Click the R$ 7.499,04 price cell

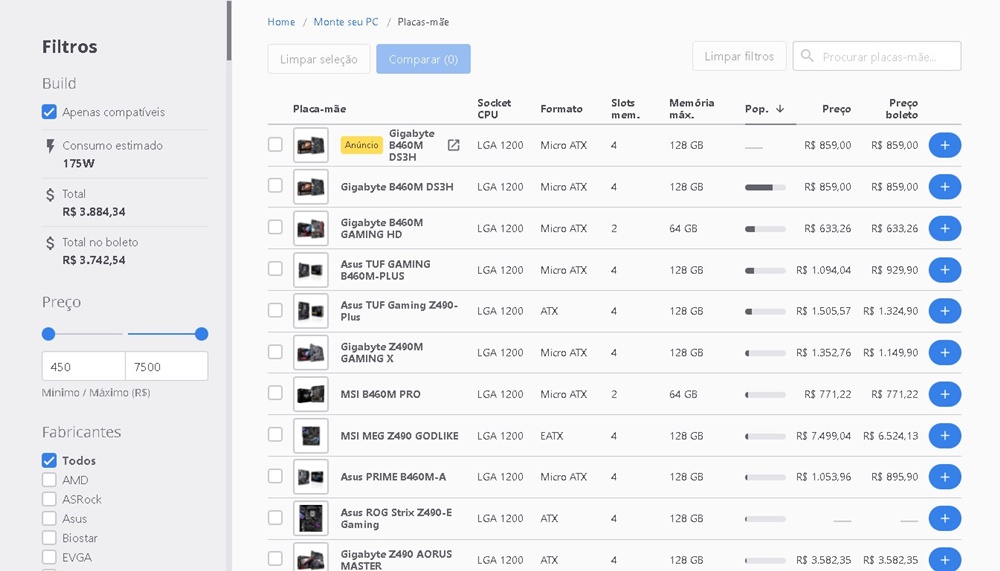coord(823,436)
